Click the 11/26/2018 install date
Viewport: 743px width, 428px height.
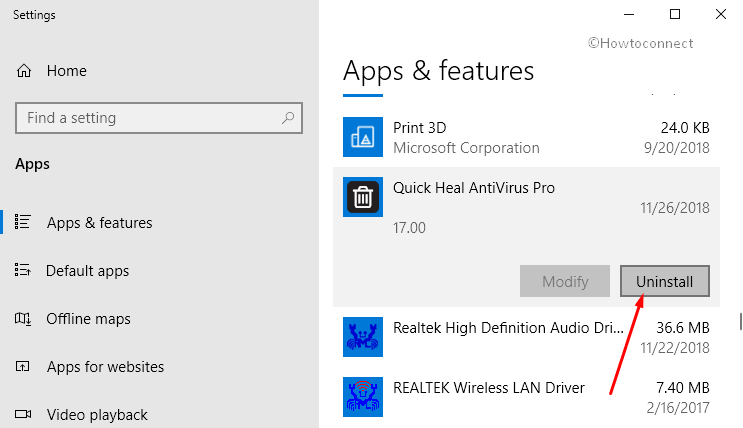[675, 208]
